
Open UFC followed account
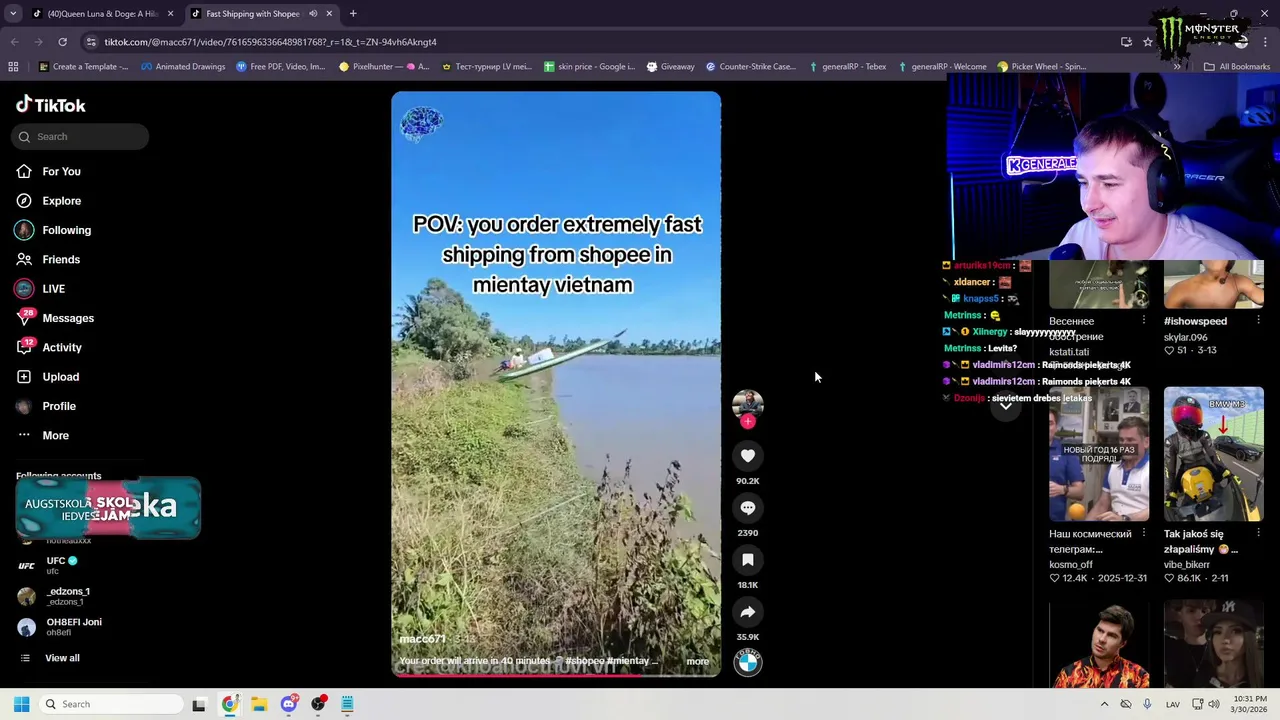coord(60,565)
